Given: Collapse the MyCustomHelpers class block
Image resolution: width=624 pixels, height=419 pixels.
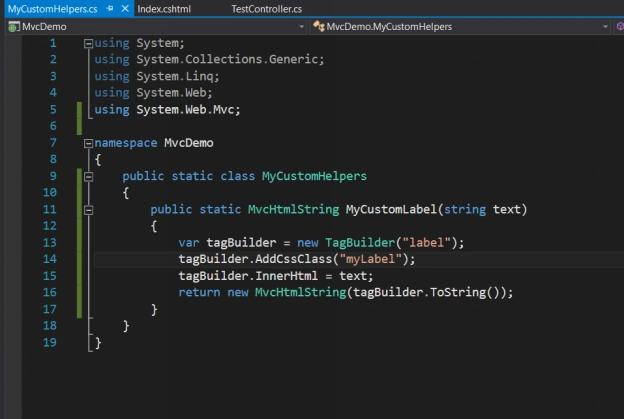Looking at the screenshot, I should coord(88,176).
